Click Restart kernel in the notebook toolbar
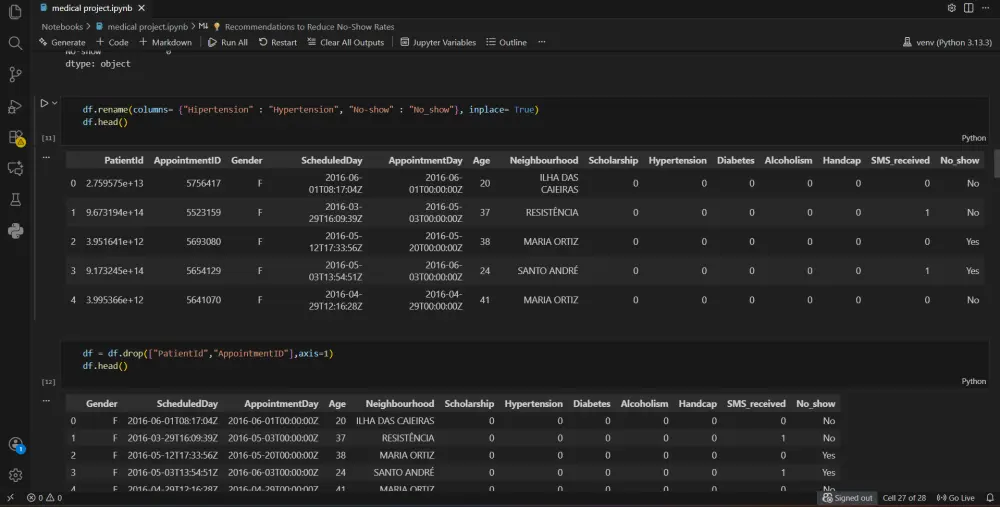1000x507 pixels. (x=278, y=43)
